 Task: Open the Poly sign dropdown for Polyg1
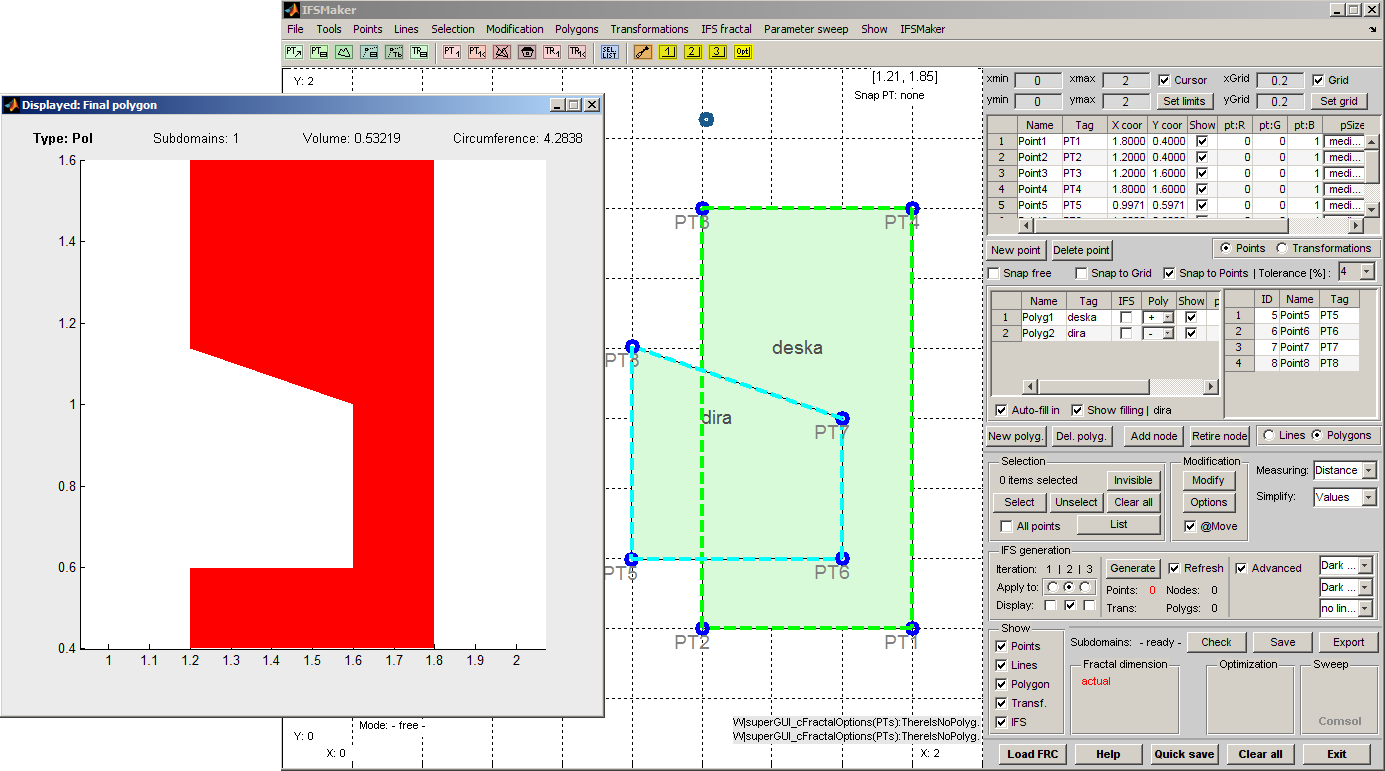pos(1159,317)
